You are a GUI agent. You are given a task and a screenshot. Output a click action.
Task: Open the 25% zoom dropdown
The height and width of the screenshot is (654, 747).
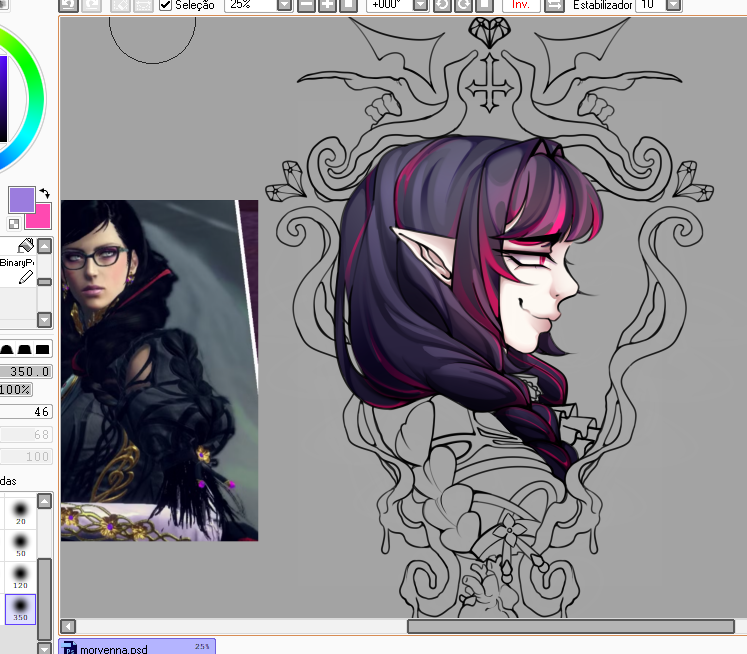[284, 5]
